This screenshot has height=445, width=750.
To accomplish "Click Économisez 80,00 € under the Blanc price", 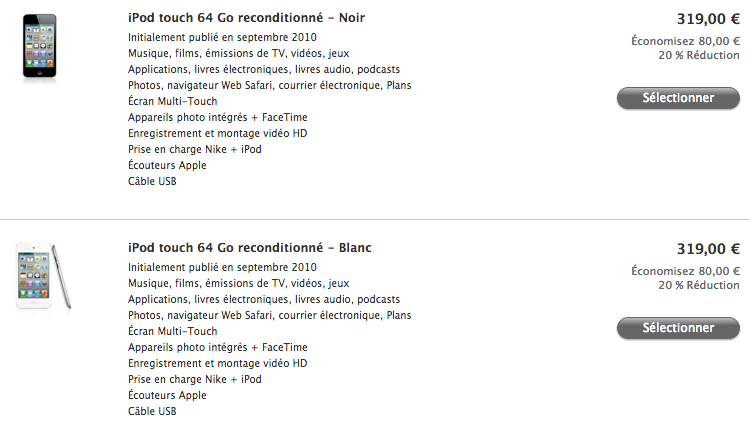I will pos(685,271).
